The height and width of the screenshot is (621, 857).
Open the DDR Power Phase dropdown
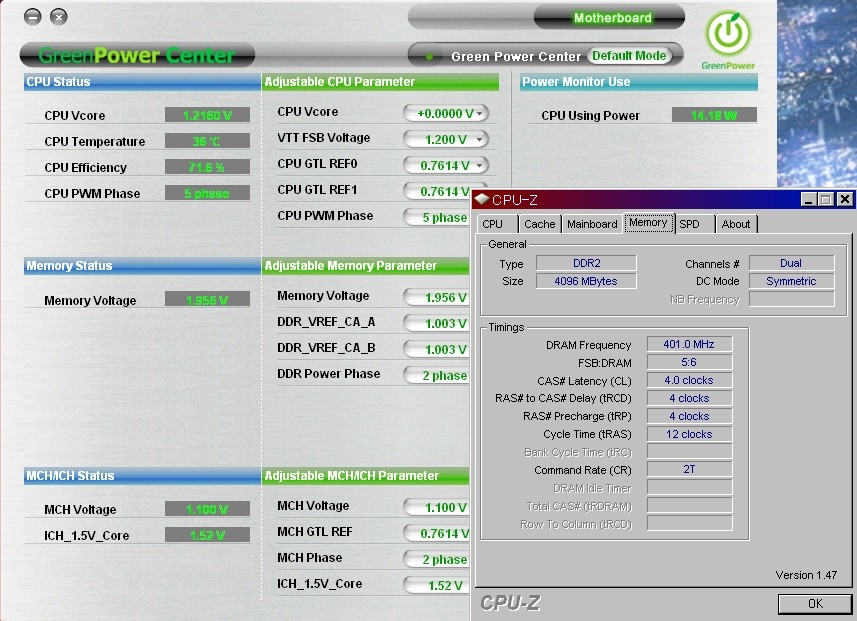coord(437,376)
